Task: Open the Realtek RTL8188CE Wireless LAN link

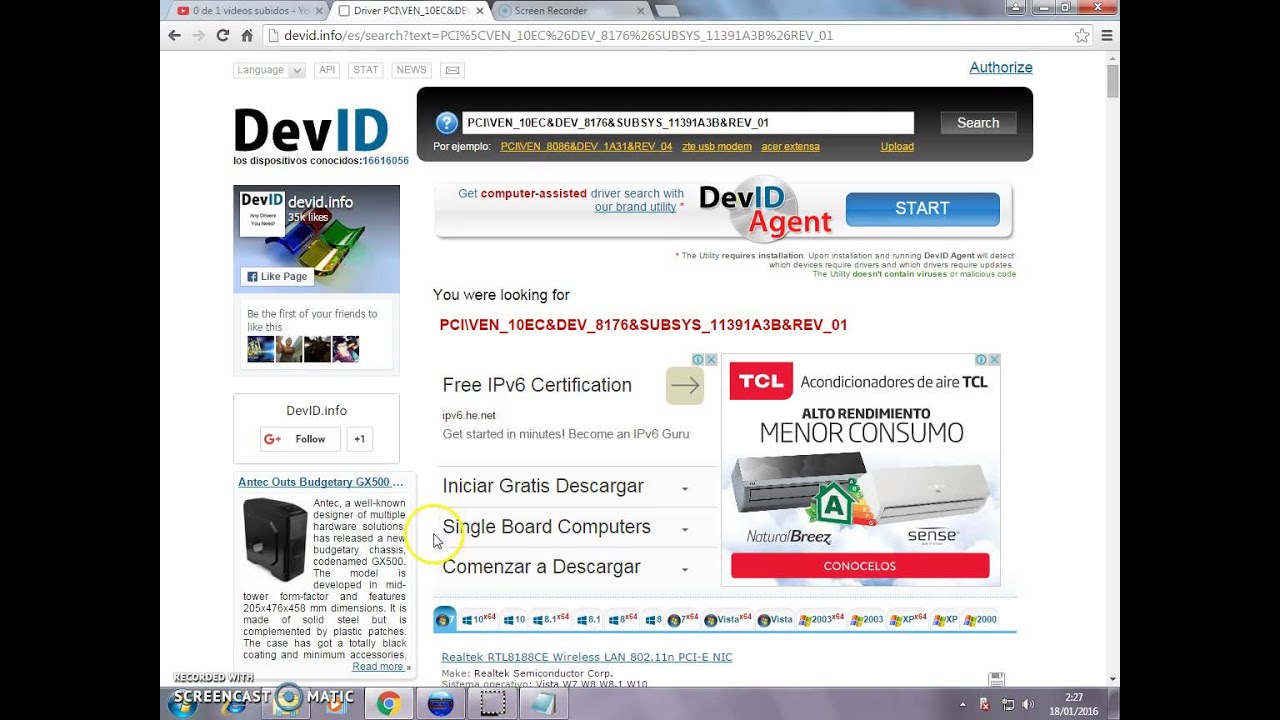Action: pos(587,657)
